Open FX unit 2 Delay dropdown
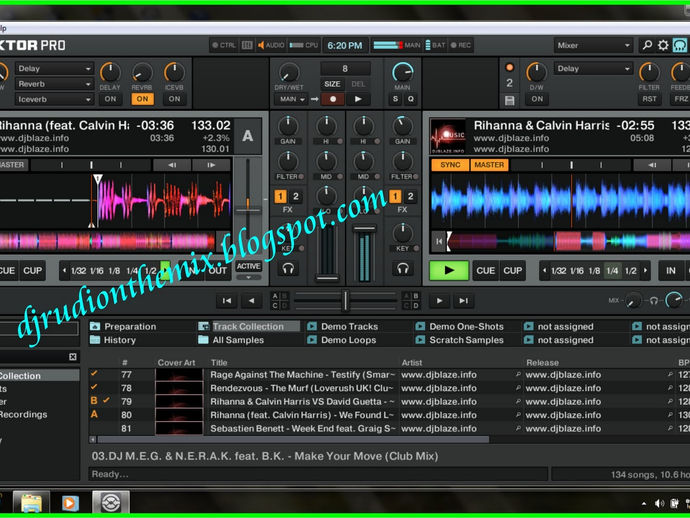 coord(593,69)
